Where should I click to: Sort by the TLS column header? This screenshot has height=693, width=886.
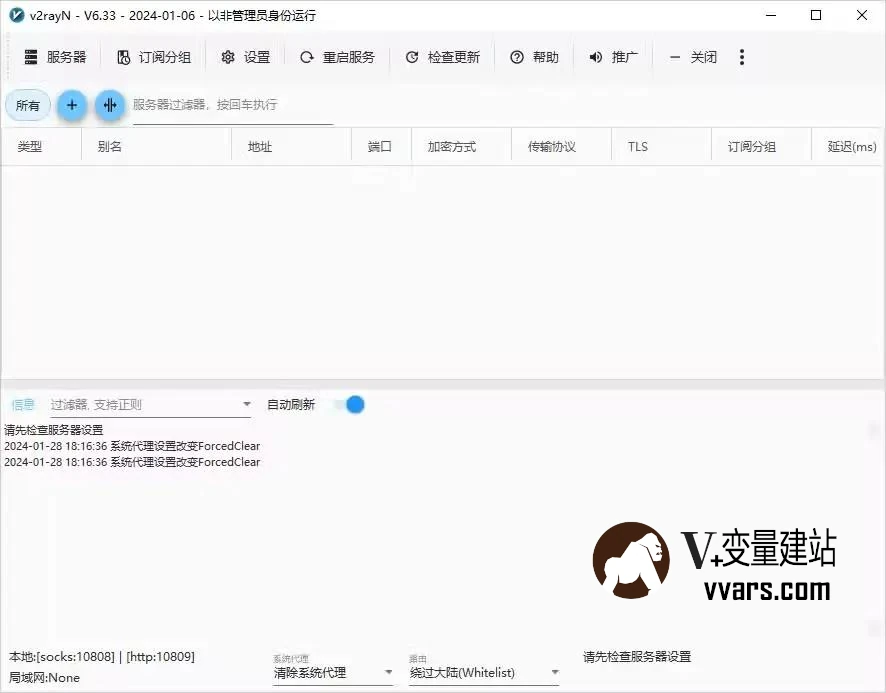661,147
